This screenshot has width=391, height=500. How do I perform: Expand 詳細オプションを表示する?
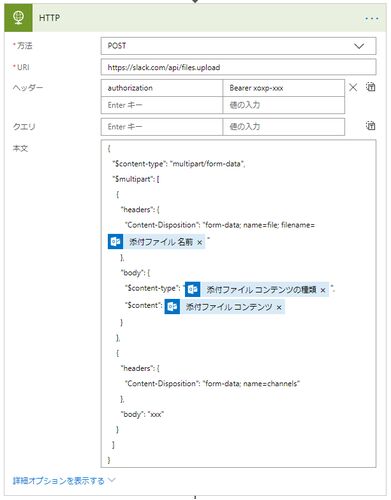point(63,481)
